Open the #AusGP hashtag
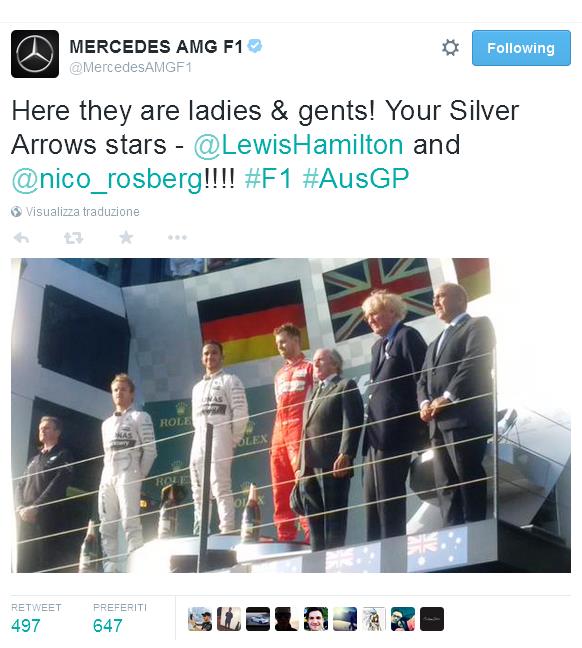The height and width of the screenshot is (648, 582). (x=356, y=179)
